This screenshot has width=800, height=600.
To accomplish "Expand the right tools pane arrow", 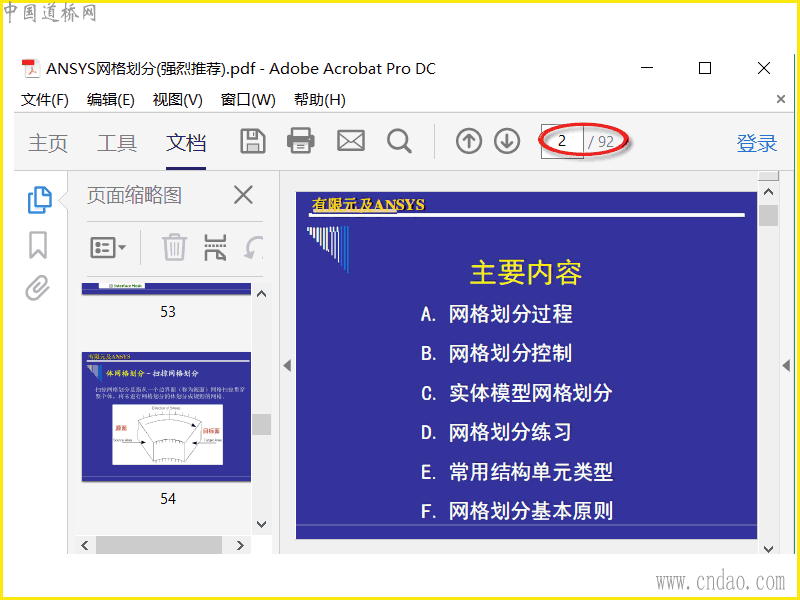I will pyautogui.click(x=786, y=365).
